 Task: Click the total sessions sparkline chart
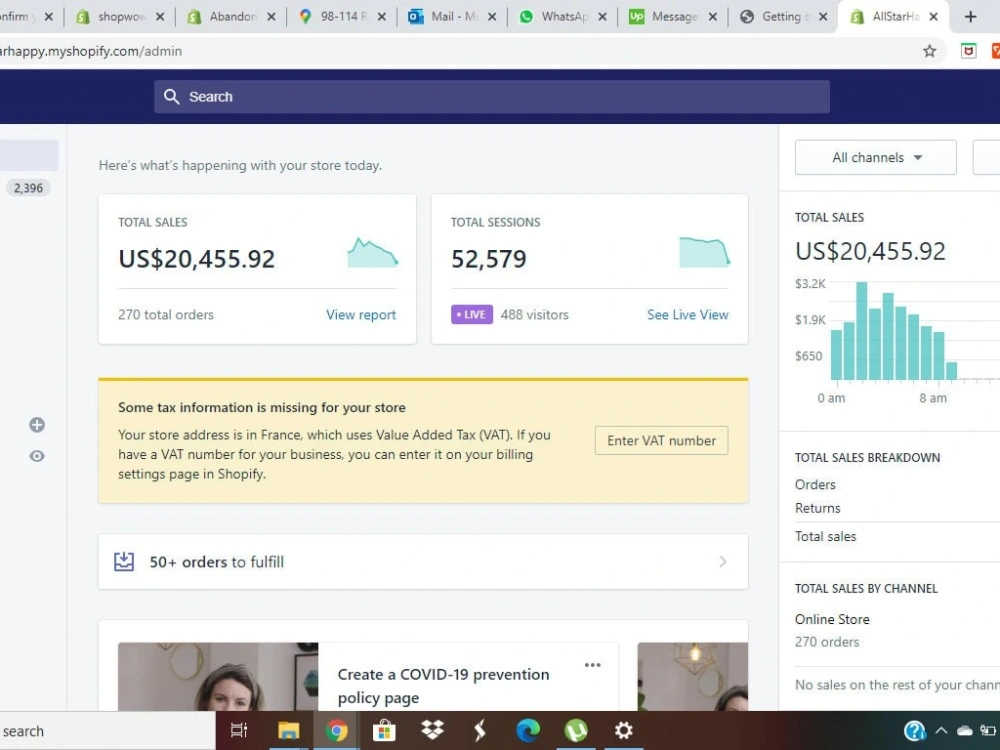click(x=705, y=252)
